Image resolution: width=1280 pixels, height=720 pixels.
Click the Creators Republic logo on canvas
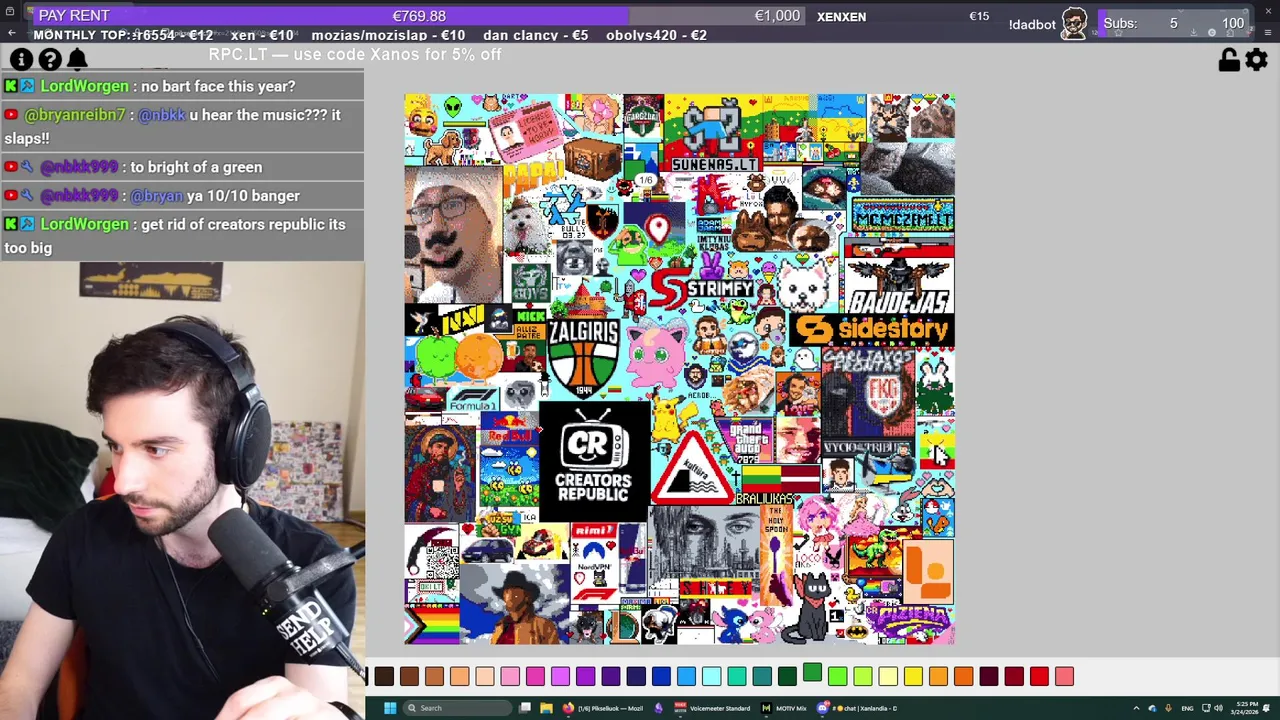(x=594, y=460)
